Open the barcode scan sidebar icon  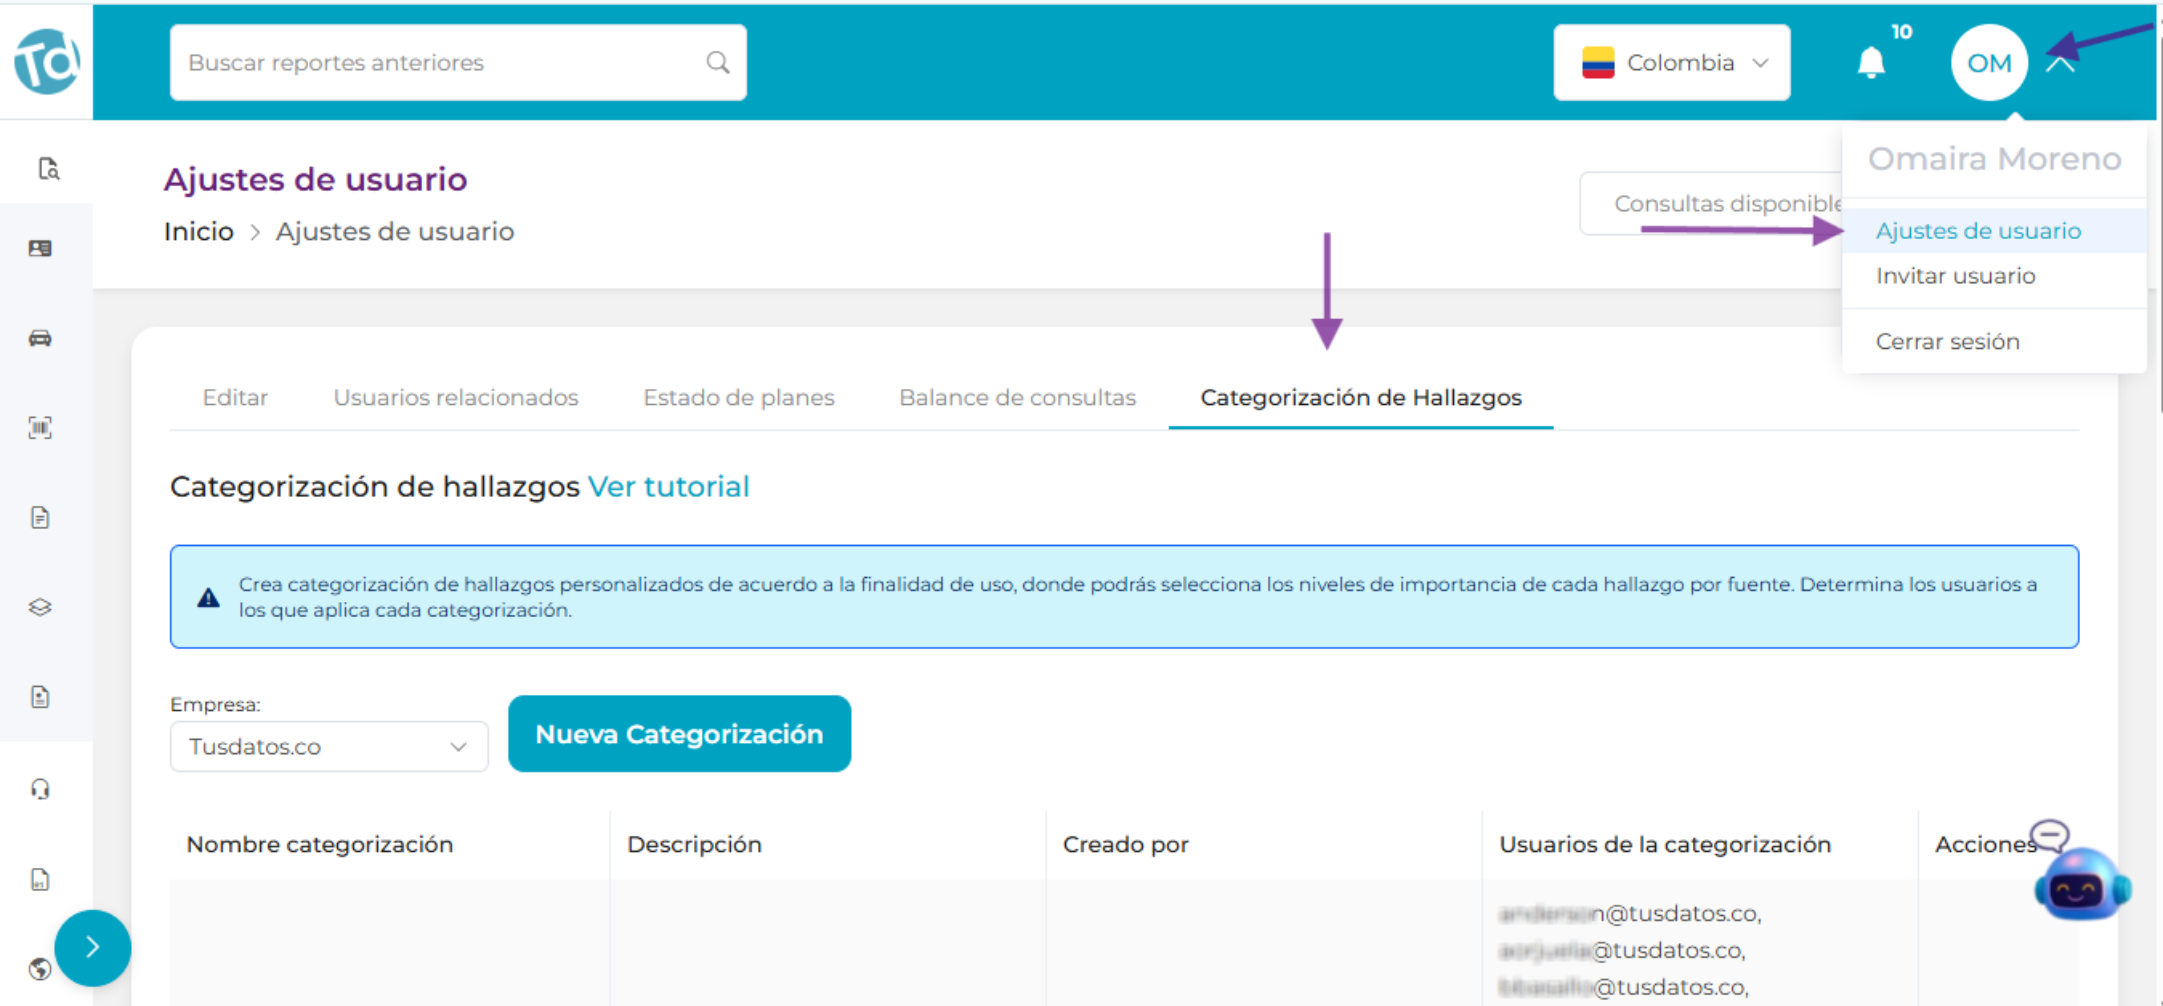[40, 428]
